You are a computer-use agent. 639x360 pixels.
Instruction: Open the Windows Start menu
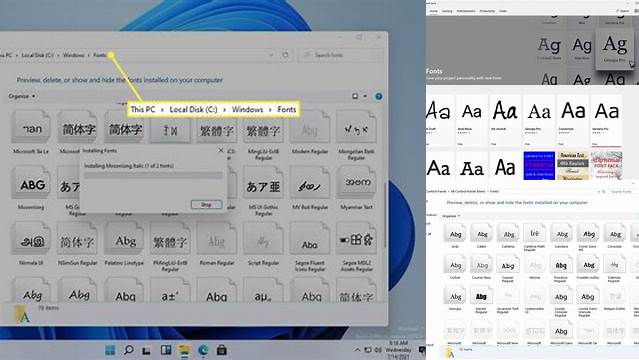point(110,350)
